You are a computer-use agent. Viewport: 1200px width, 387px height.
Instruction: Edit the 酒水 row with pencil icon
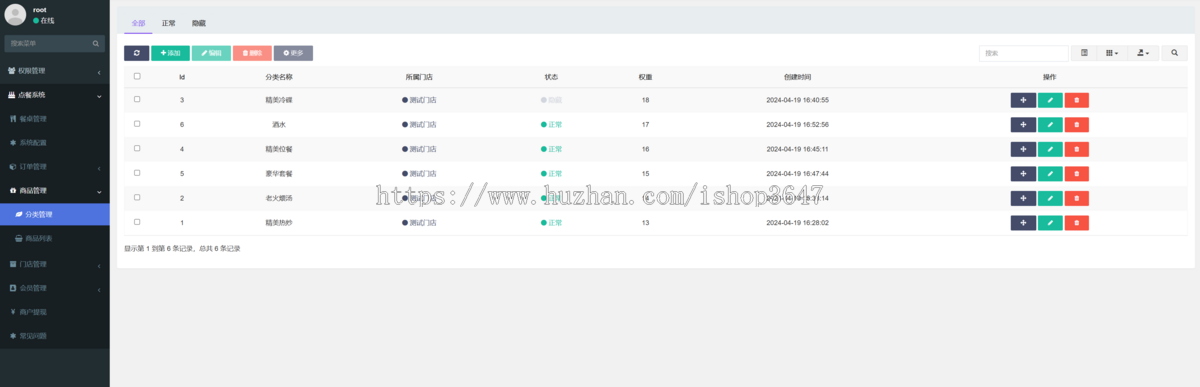1050,125
